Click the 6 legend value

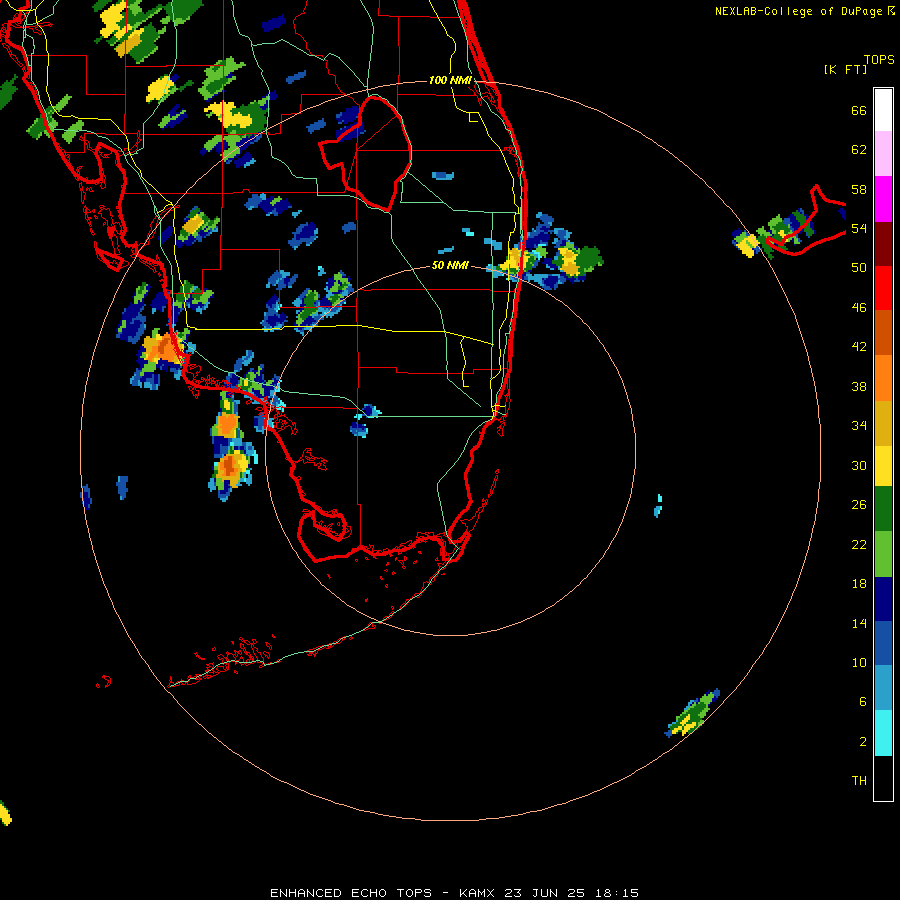click(x=862, y=701)
